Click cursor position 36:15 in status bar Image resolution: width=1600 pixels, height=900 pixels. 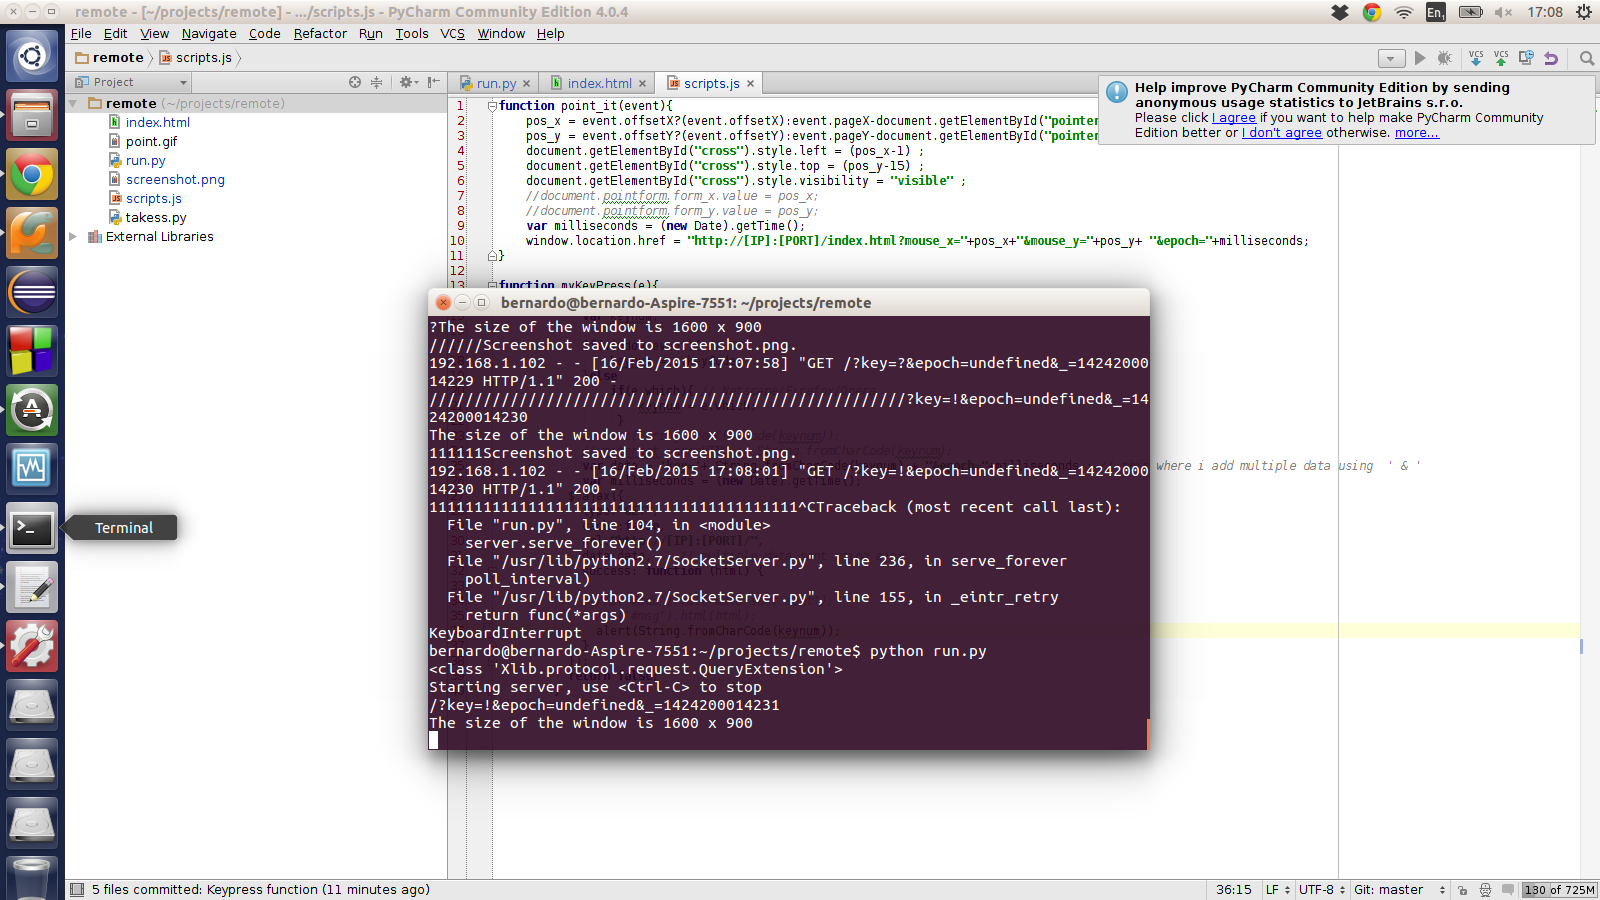tap(1233, 889)
